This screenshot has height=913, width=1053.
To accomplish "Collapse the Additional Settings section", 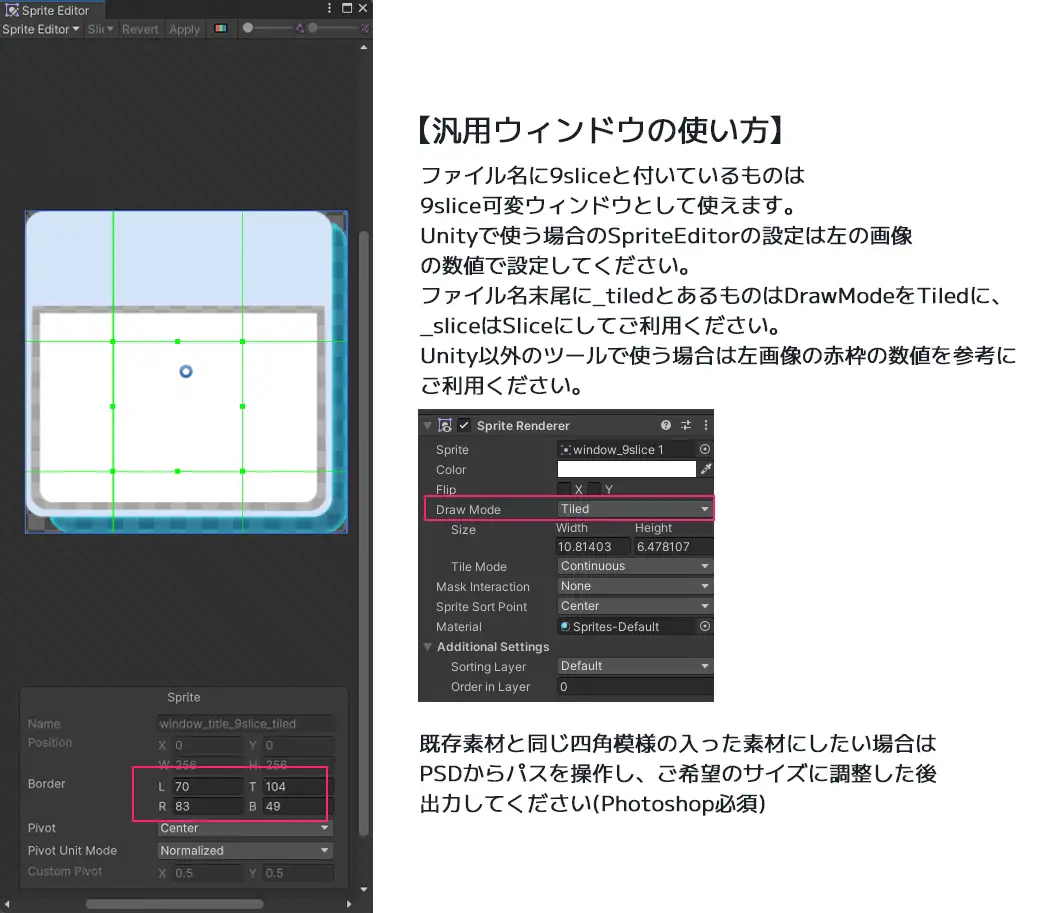I will click(428, 647).
